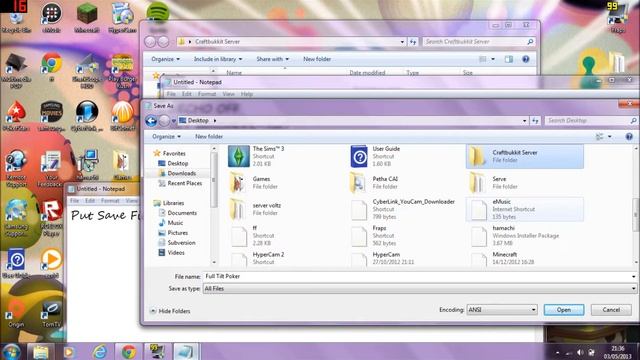This screenshot has height=360, width=640.
Task: Click Hide Folders button
Action: coord(171,311)
